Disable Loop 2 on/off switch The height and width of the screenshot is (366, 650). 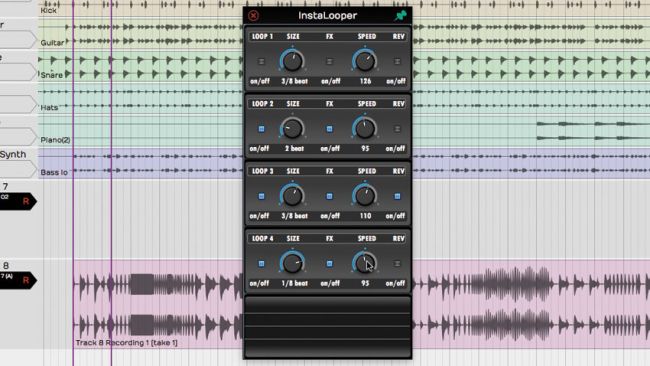261,129
